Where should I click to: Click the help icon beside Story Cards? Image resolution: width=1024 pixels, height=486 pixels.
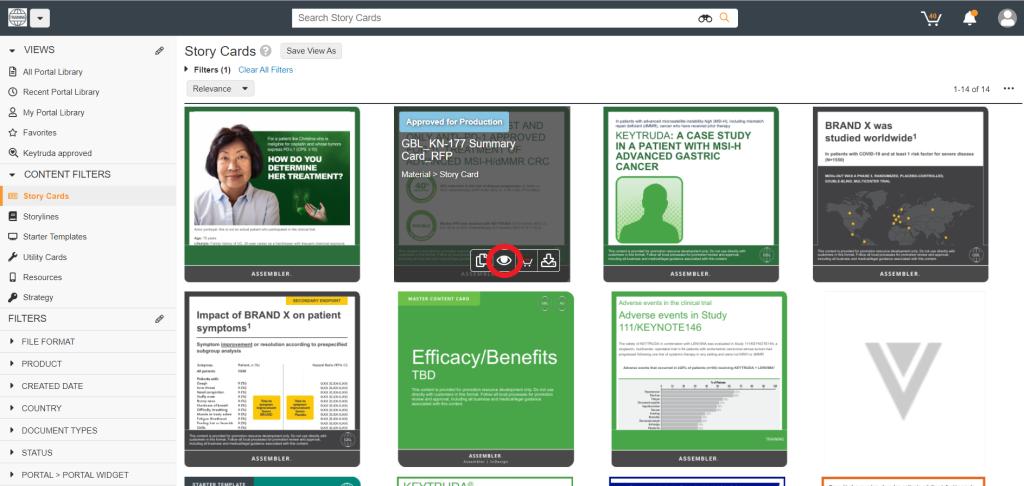pos(265,51)
